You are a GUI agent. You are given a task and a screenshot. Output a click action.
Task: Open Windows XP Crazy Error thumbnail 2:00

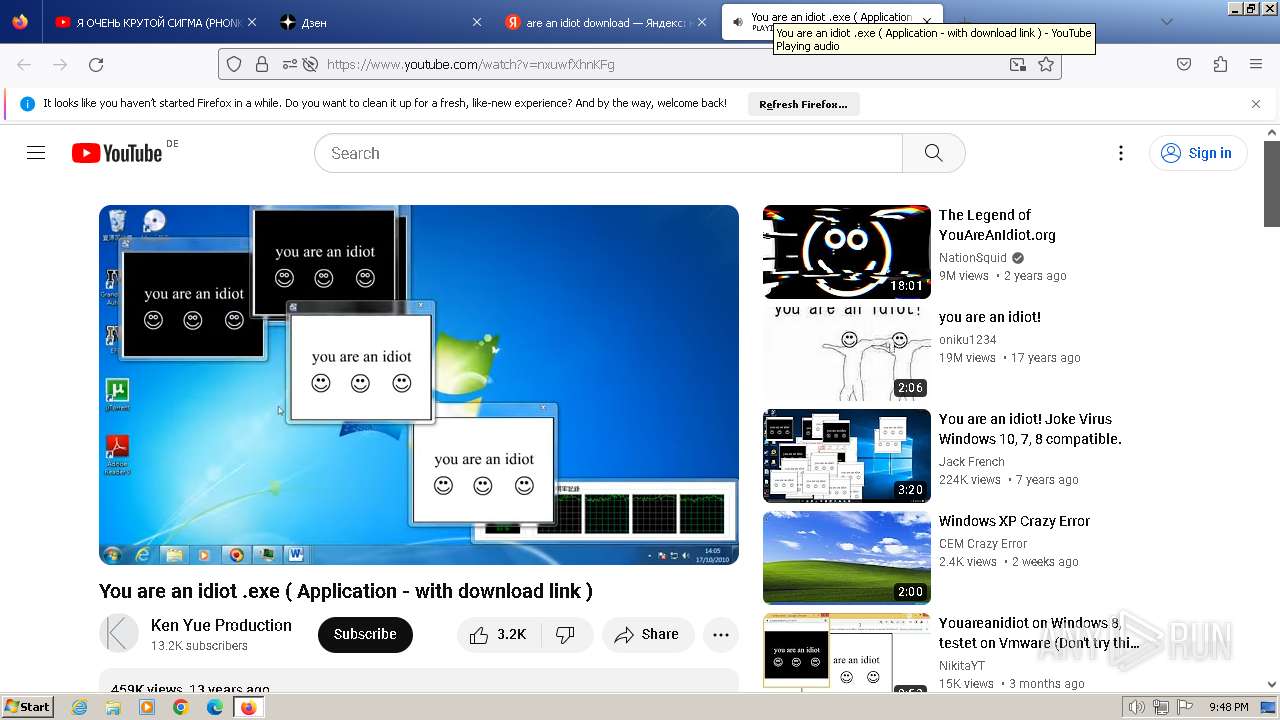click(x=847, y=558)
